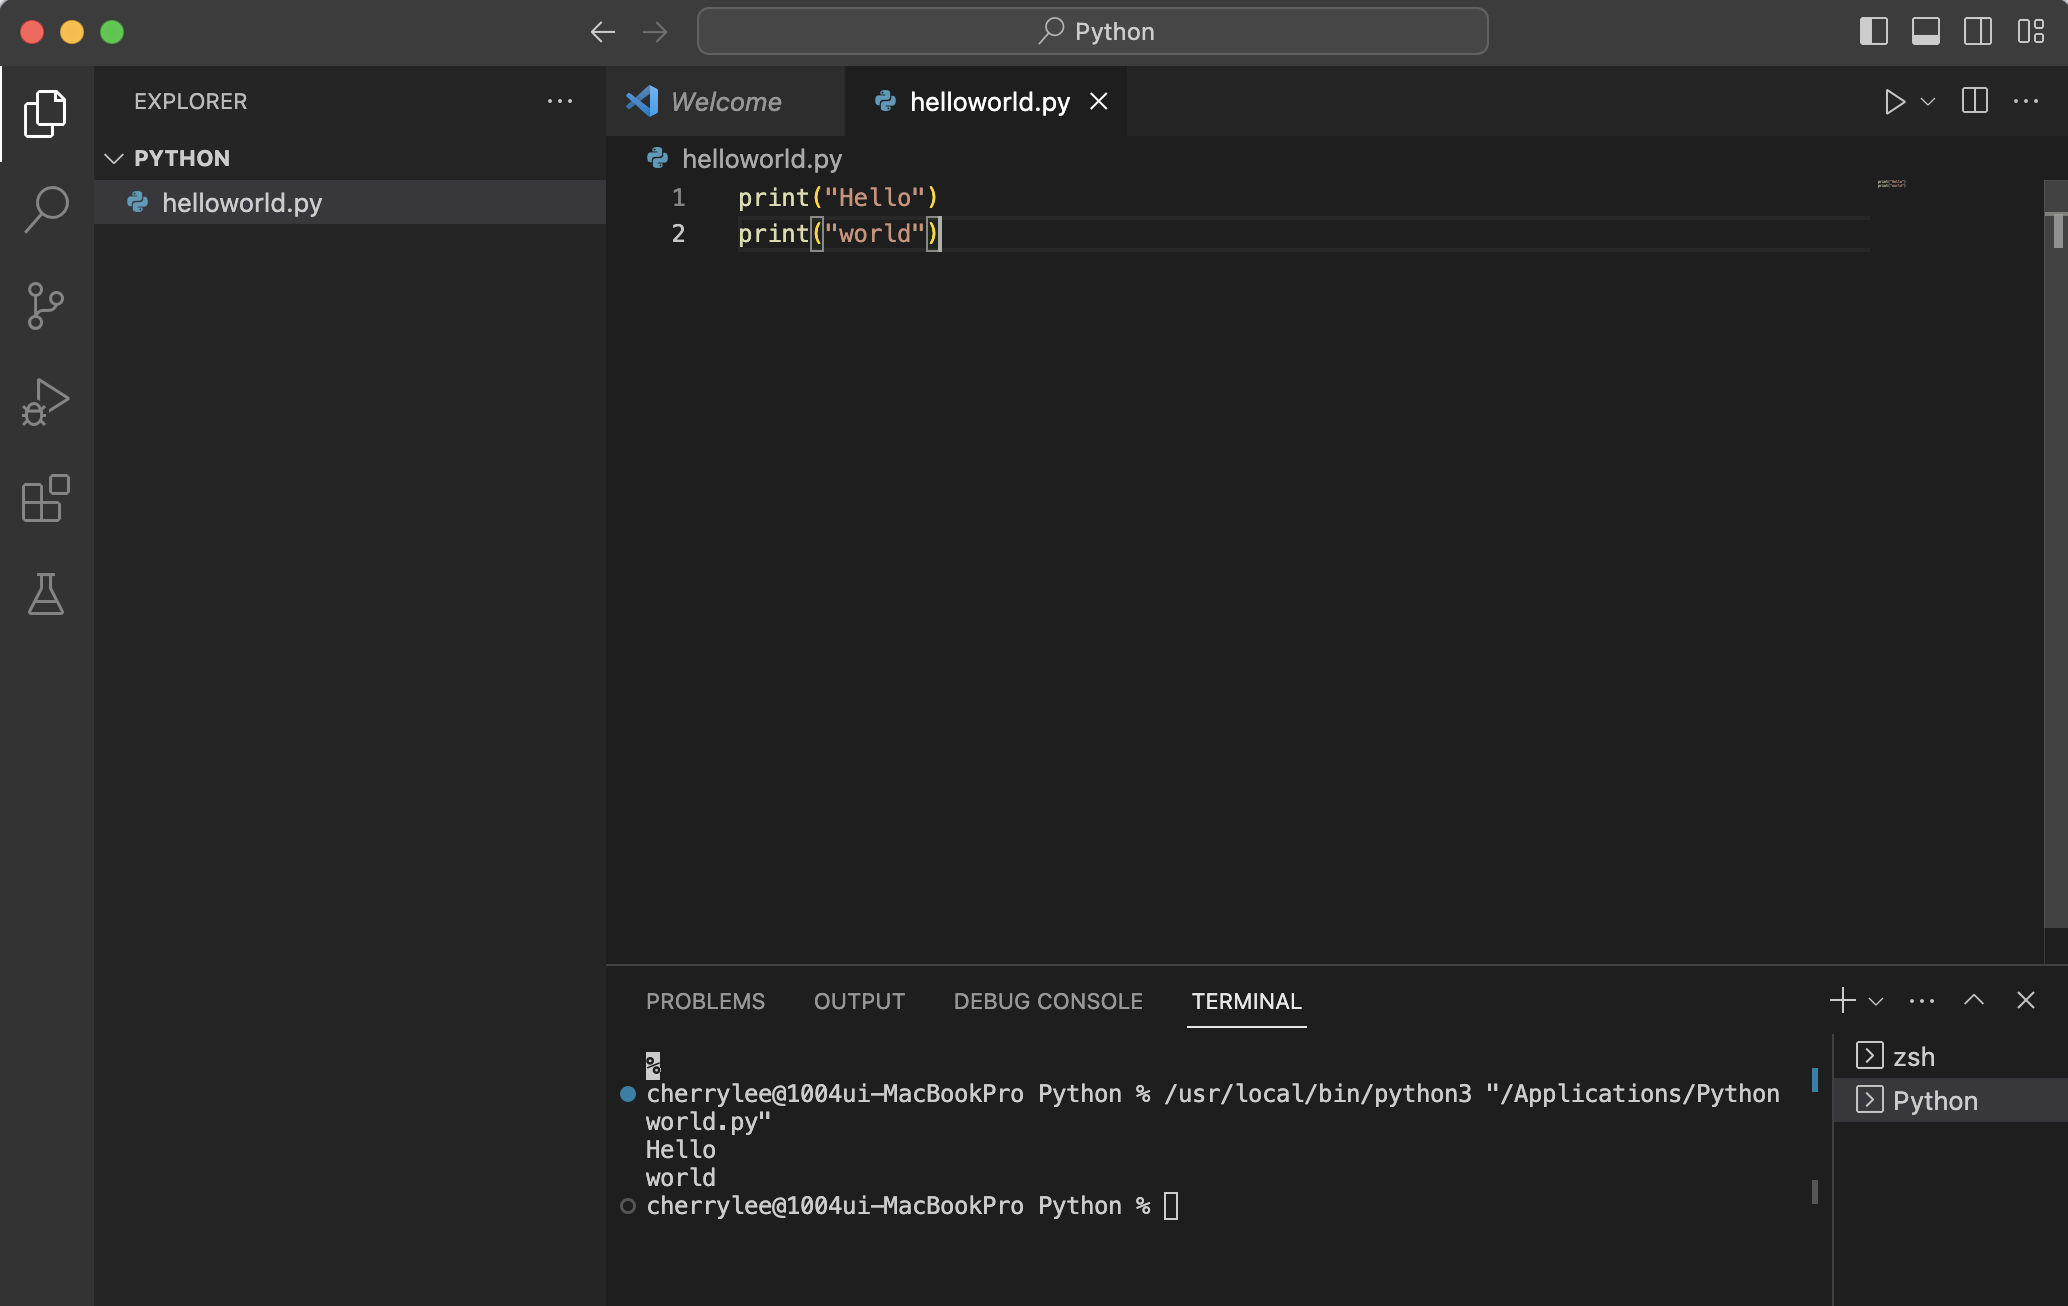Screen dimensions: 2068x1306
Task: Open the run options dropdown arrow
Action: point(1928,102)
